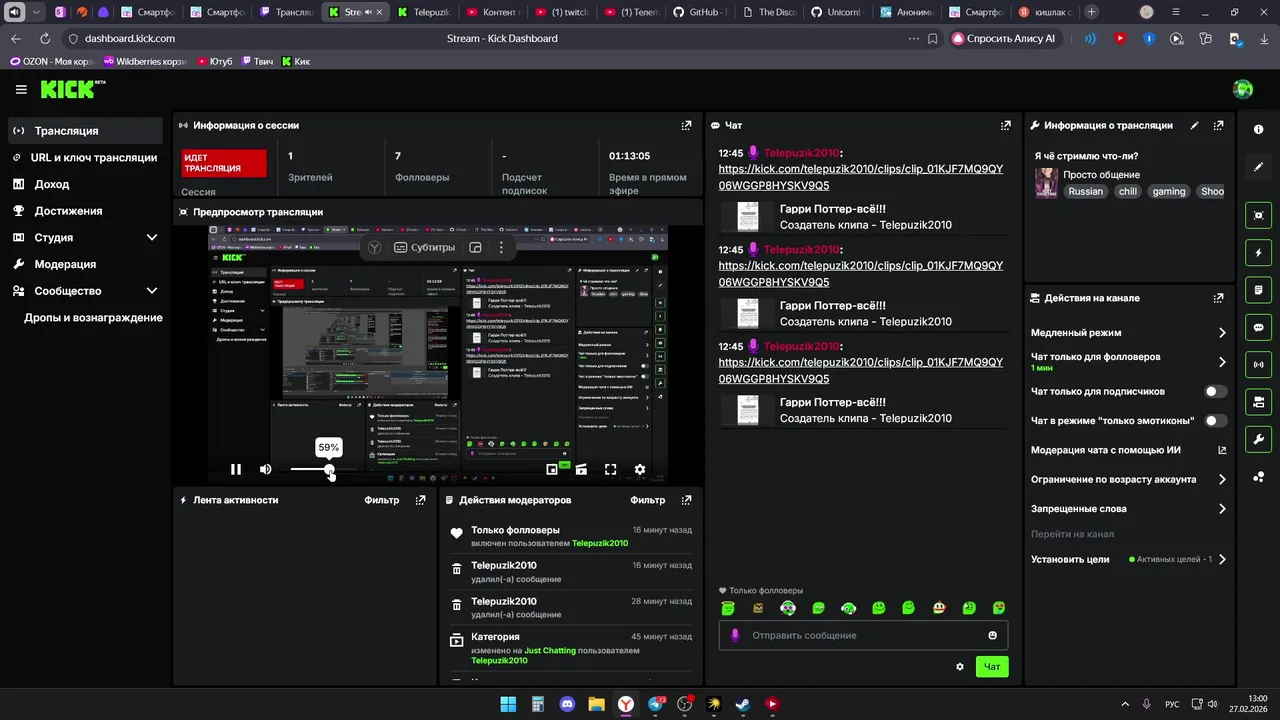Click the info icon in the right sidebar
Viewport: 1280px width, 720px height.
tap(1259, 130)
